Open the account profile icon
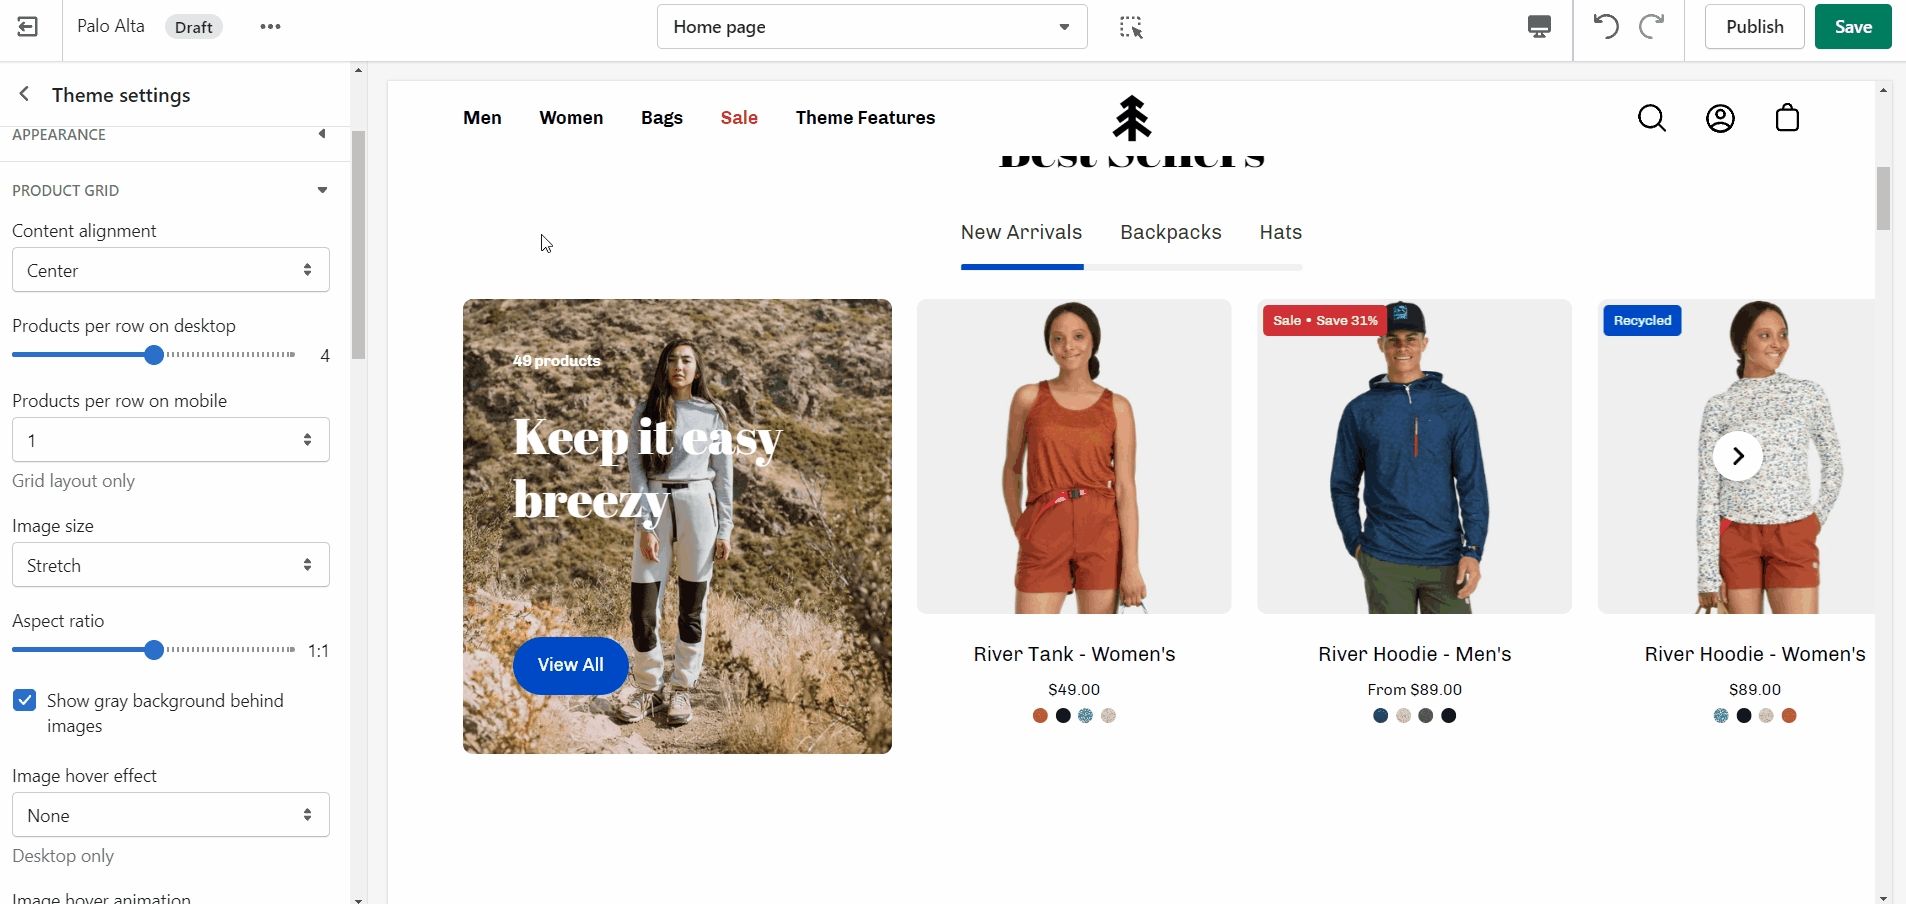 (1720, 118)
